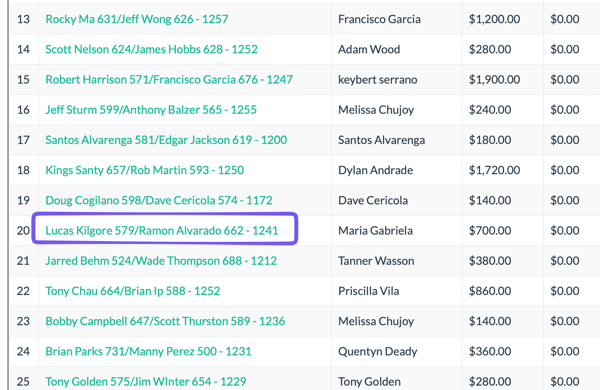Select the Quentyn Deady cell
The image size is (600, 390).
click(378, 352)
